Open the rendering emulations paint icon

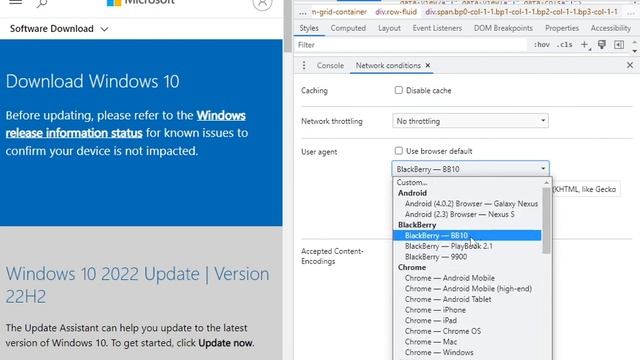coord(602,45)
